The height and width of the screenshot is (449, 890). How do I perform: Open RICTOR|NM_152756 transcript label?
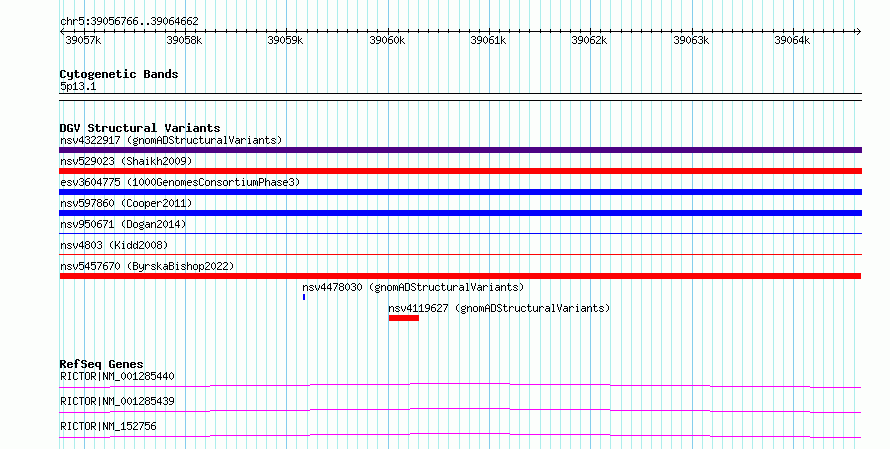pos(108,426)
